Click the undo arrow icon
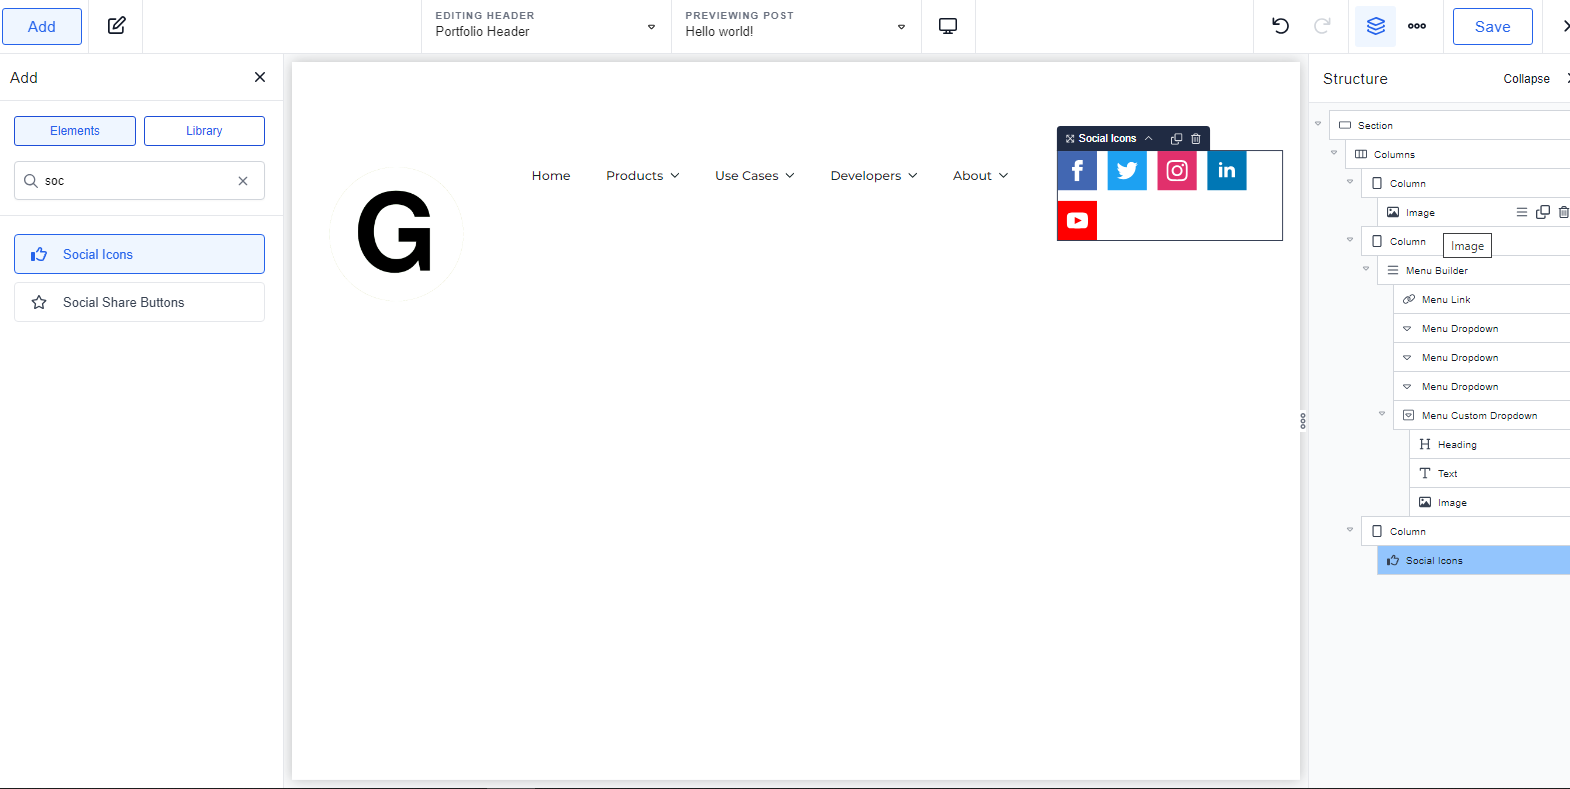This screenshot has width=1570, height=789. 1280,26
